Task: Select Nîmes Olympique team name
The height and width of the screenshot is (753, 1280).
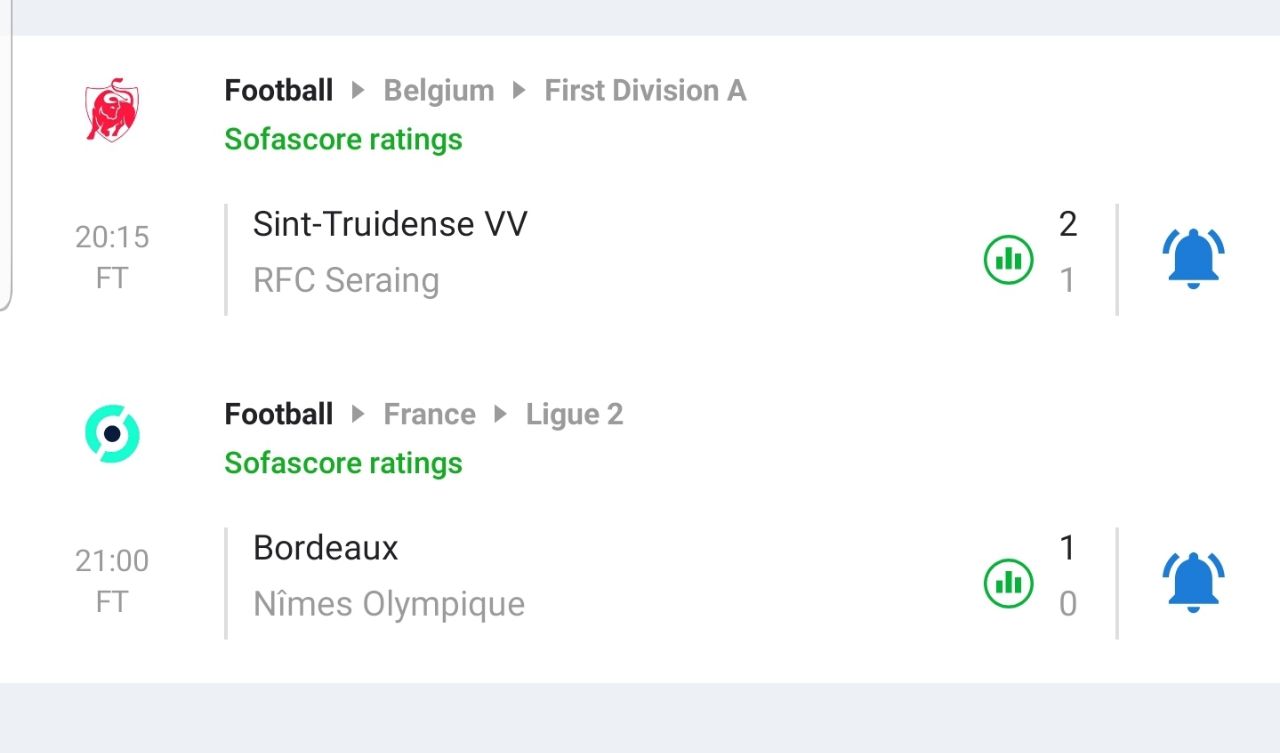Action: click(x=389, y=604)
